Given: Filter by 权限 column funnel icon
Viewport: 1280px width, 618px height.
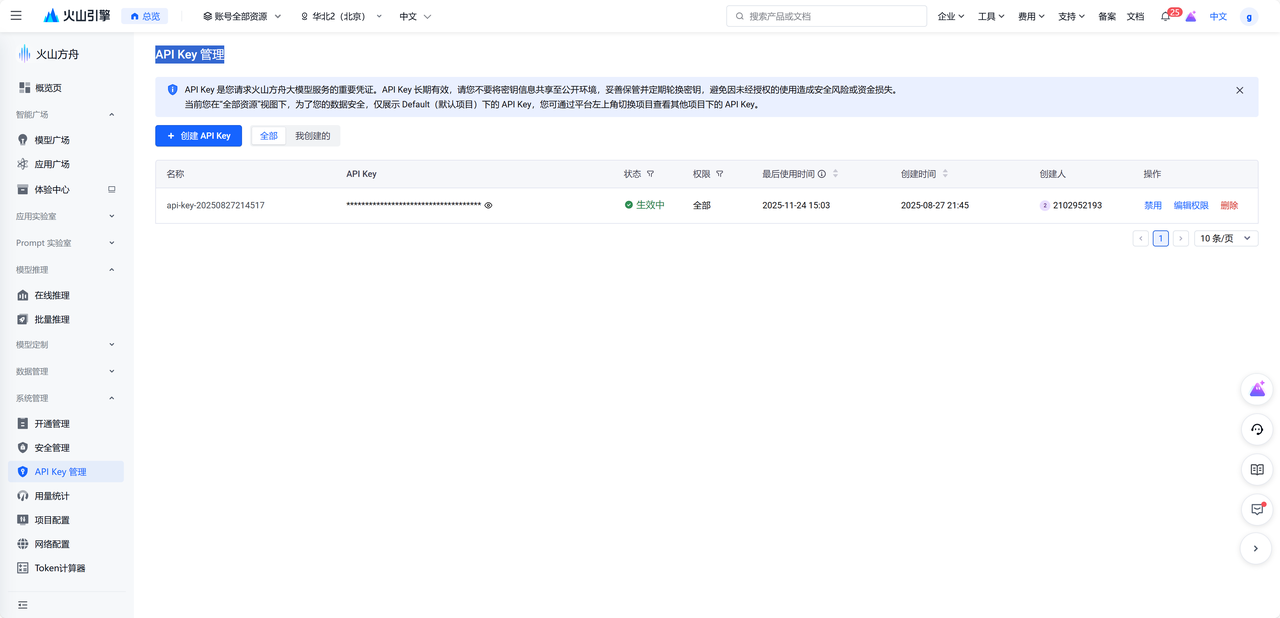Looking at the screenshot, I should [x=719, y=174].
